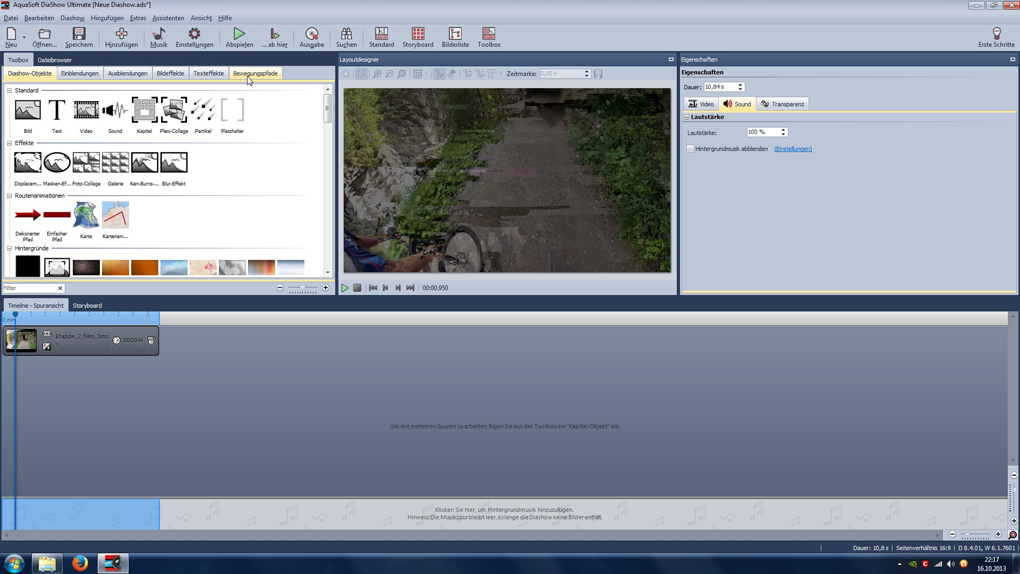Viewport: 1020px width, 574px height.
Task: Collapse the Lautstärke section
Action: pyautogui.click(x=687, y=117)
